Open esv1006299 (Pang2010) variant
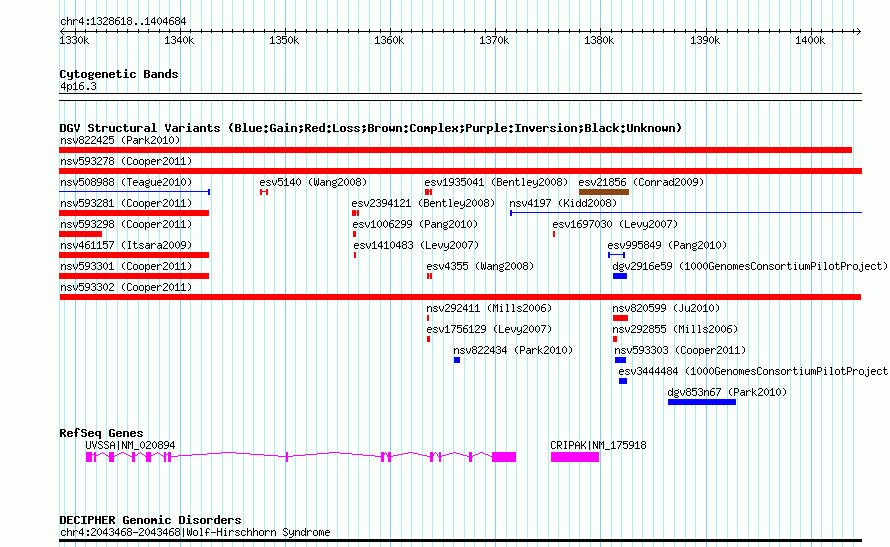The image size is (890, 547). point(415,224)
